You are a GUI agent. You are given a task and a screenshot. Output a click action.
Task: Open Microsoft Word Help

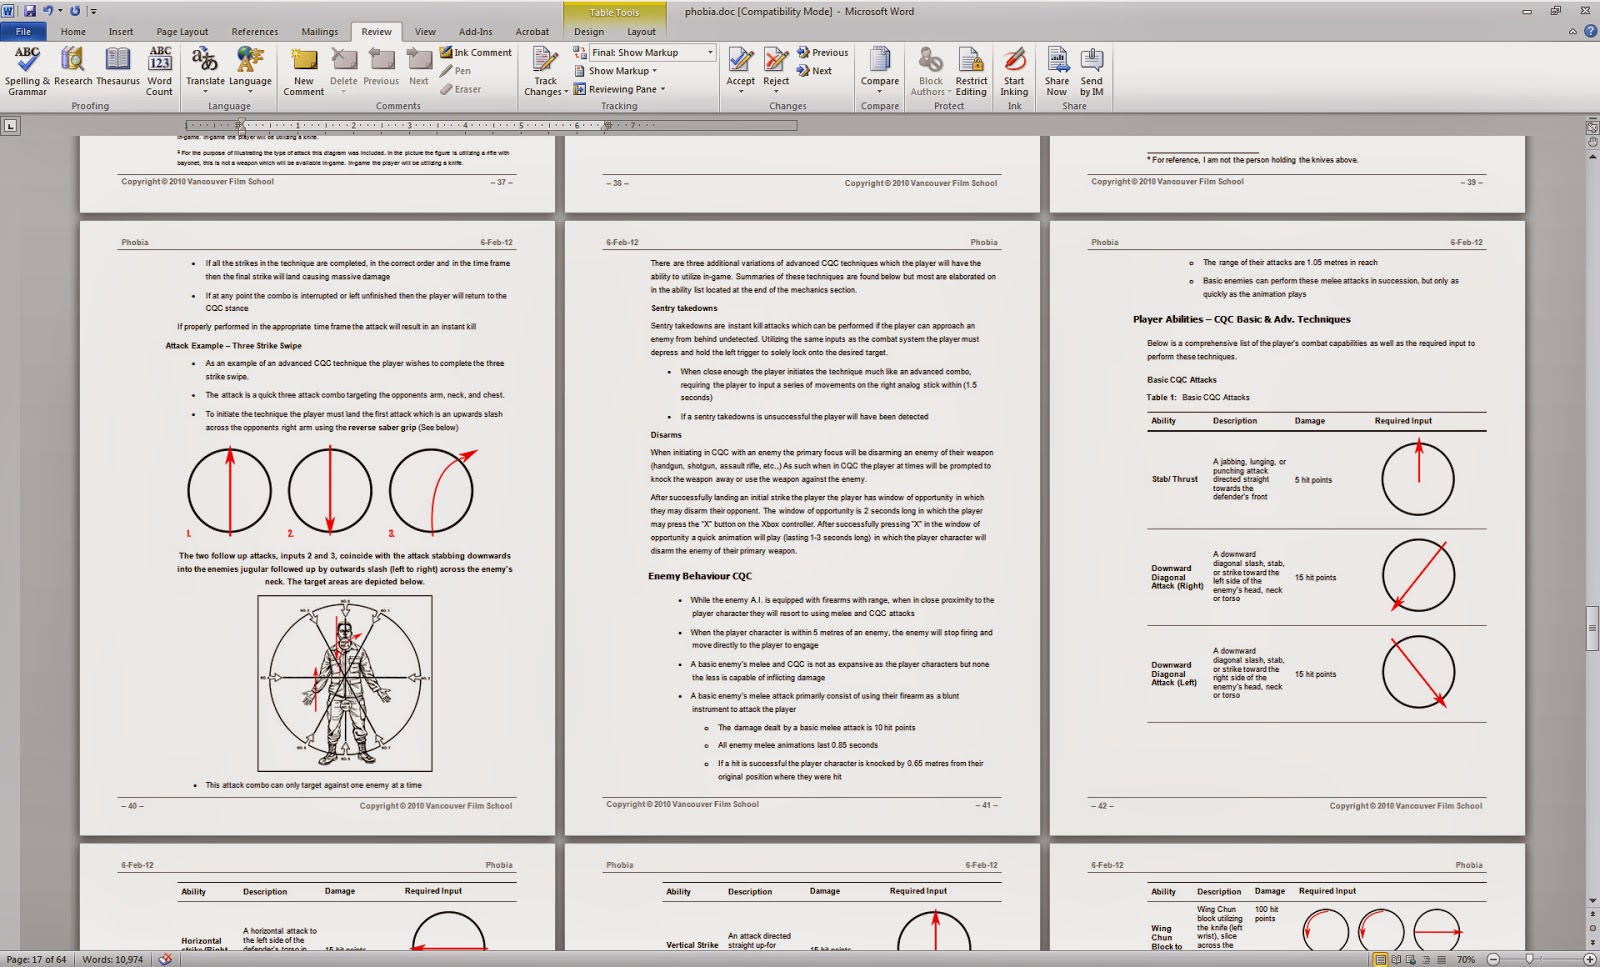tap(1591, 31)
